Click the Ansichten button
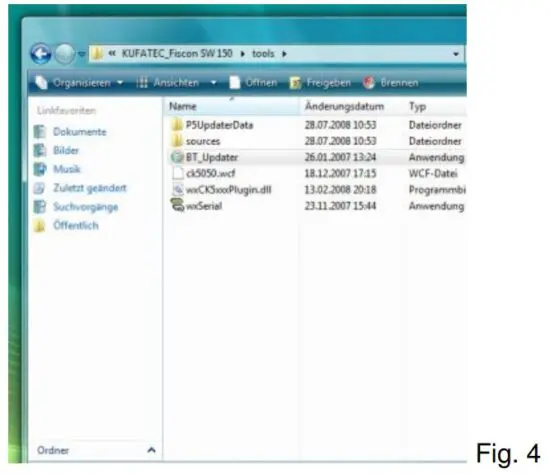The width and height of the screenshot is (550, 474). coord(176,83)
